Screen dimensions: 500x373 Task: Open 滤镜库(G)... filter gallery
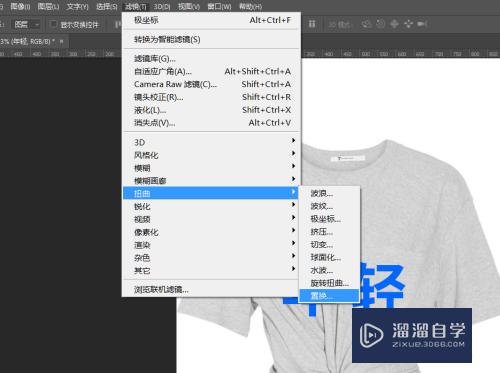[212, 59]
